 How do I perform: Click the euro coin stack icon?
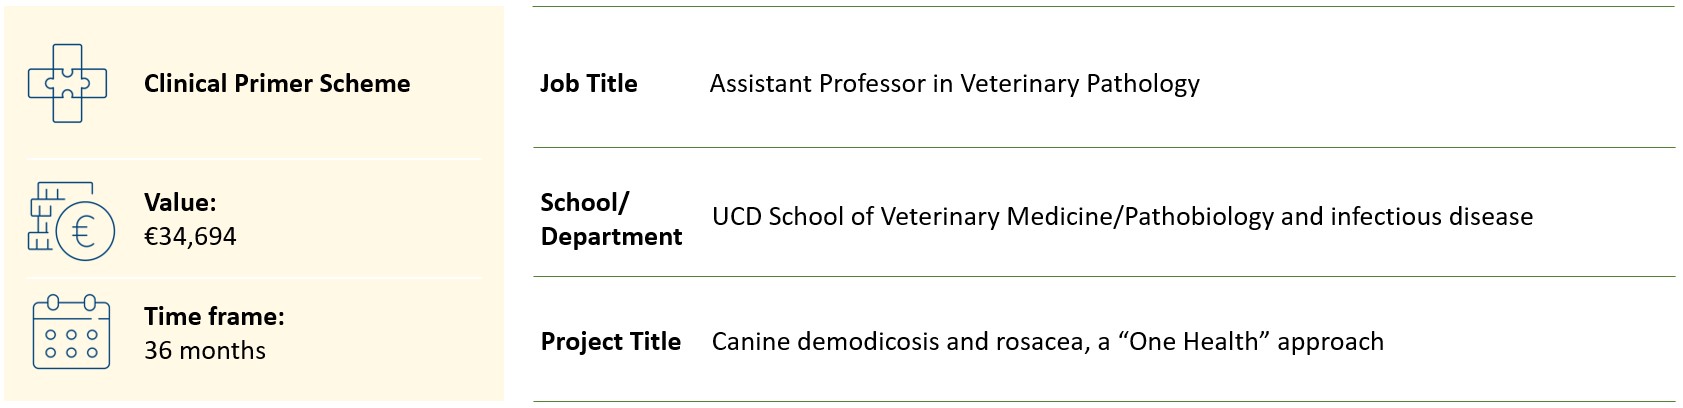pyautogui.click(x=70, y=221)
